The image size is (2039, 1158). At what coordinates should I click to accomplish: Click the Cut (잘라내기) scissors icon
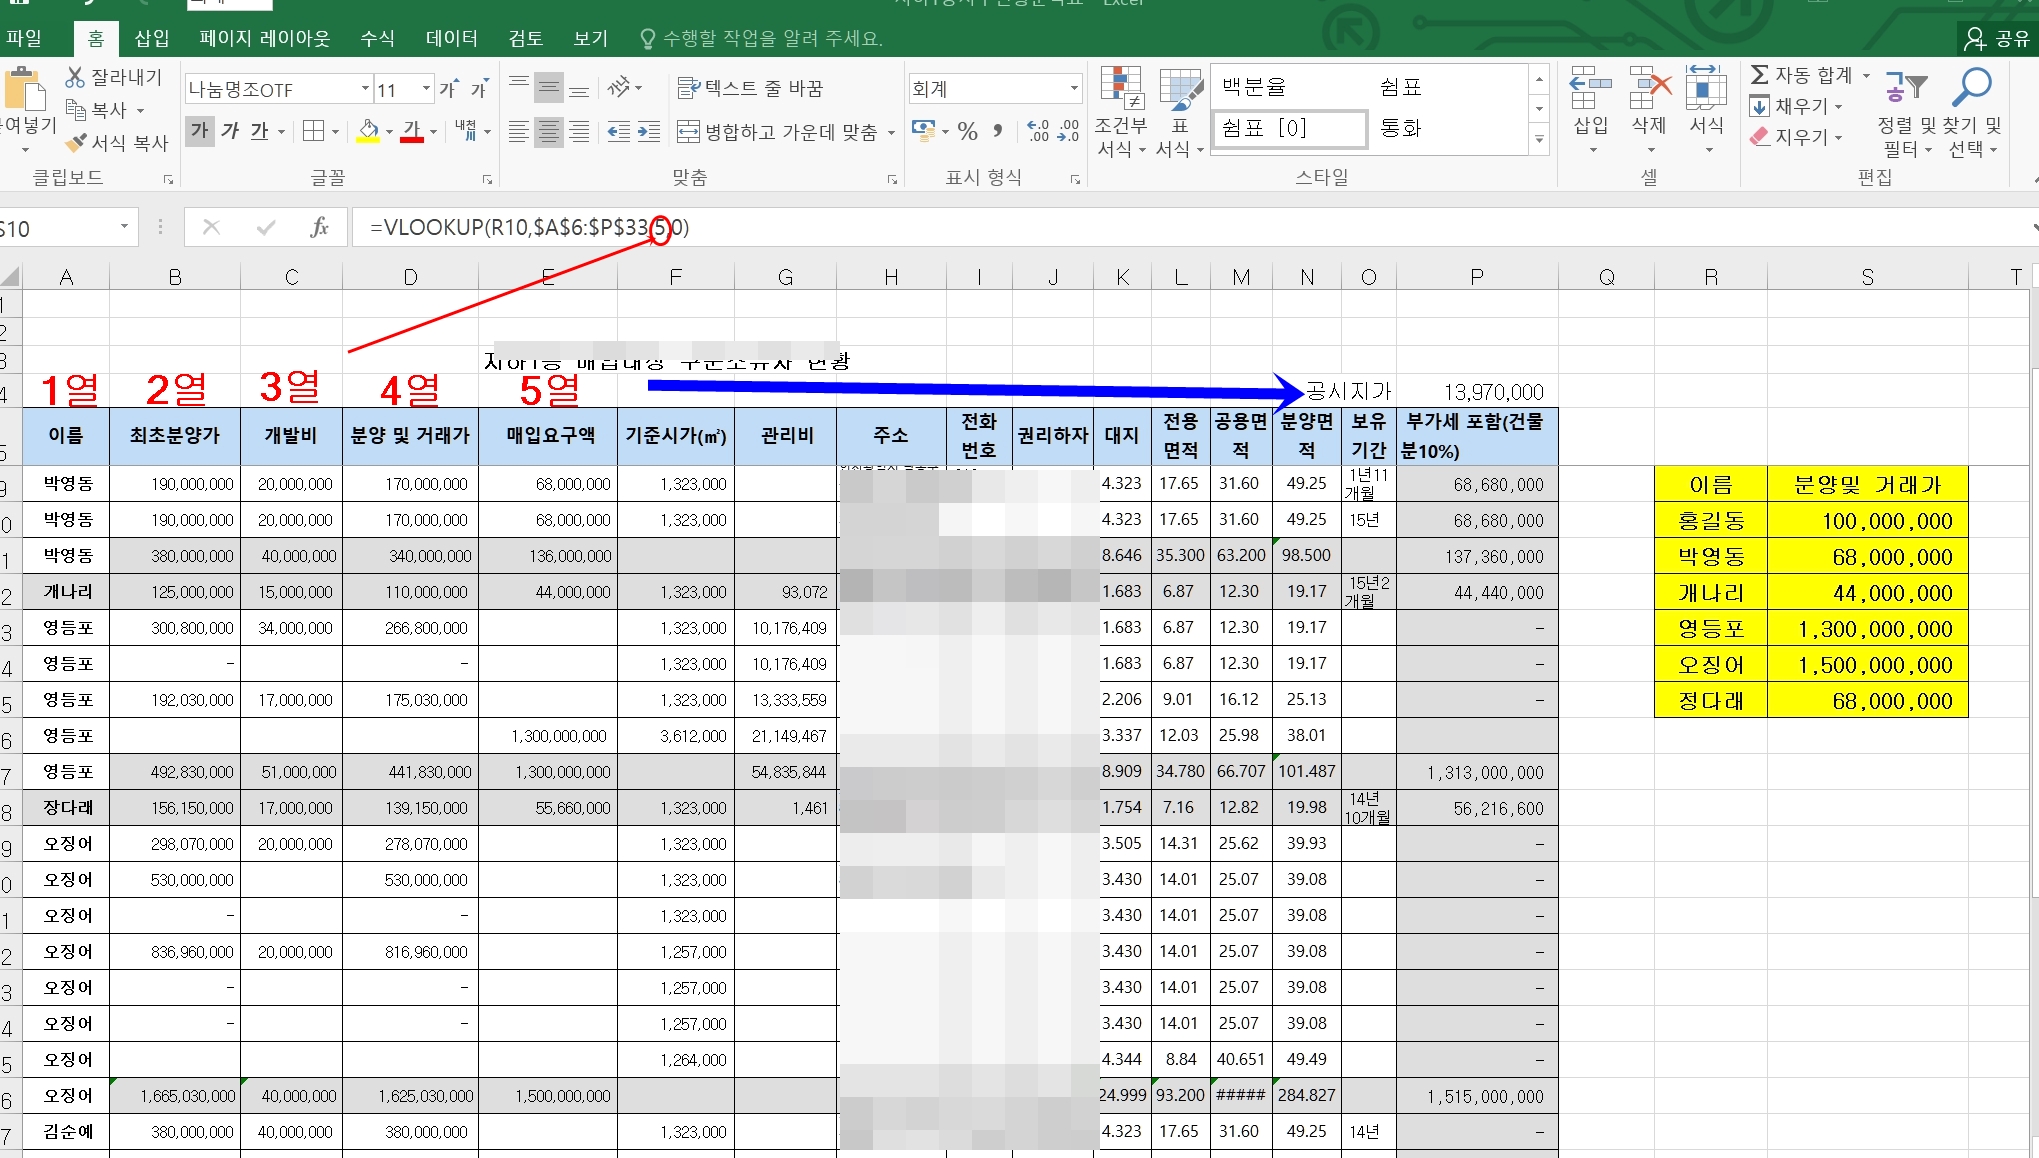[x=75, y=77]
